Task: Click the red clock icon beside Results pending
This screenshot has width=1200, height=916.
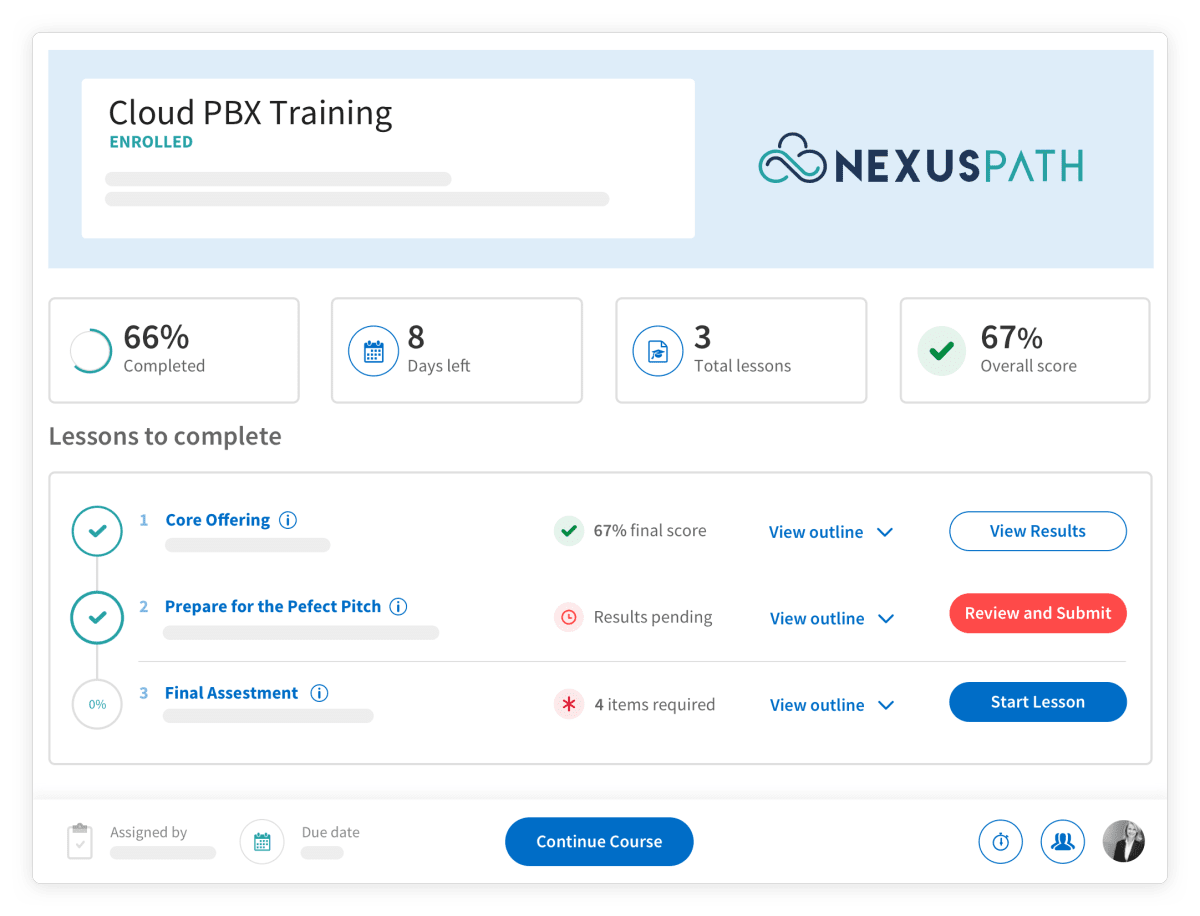Action: 569,617
